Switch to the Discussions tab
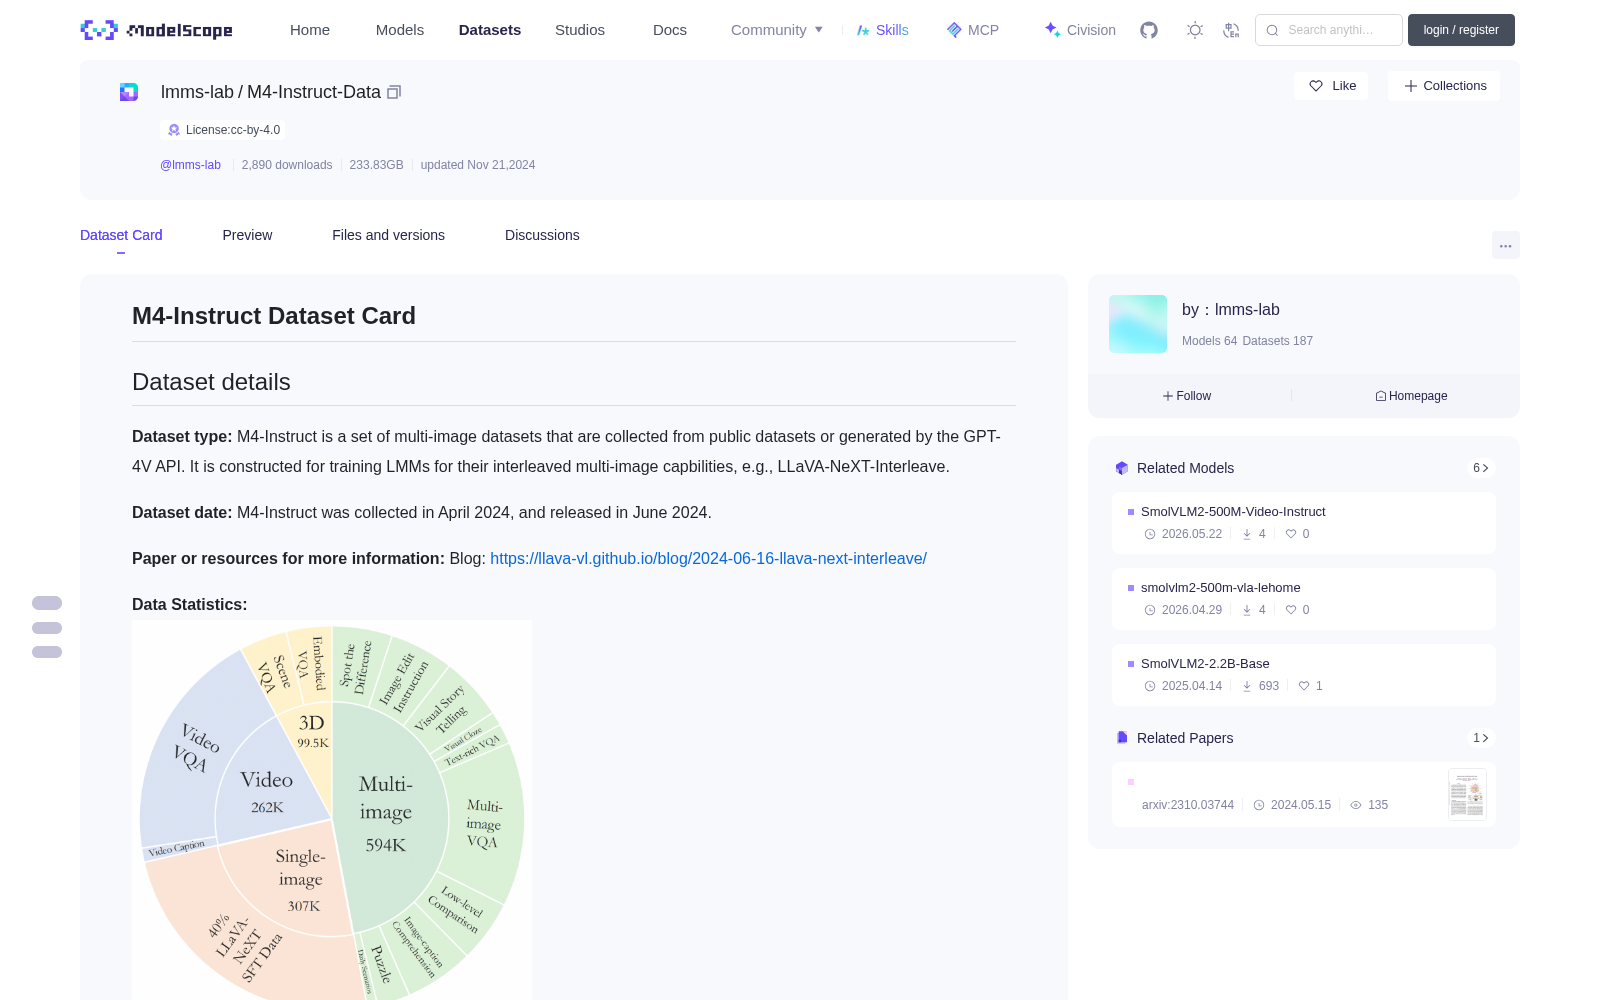This screenshot has height=1000, width=1600. click(x=542, y=235)
